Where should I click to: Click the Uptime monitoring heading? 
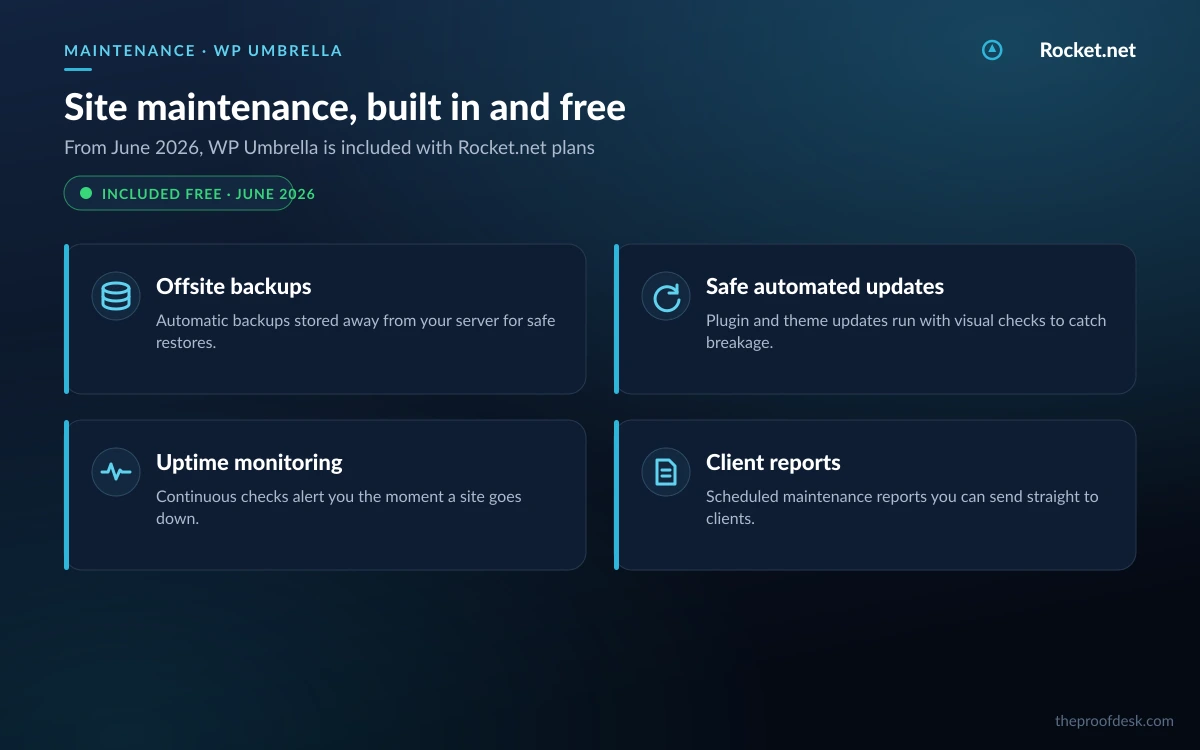point(249,463)
